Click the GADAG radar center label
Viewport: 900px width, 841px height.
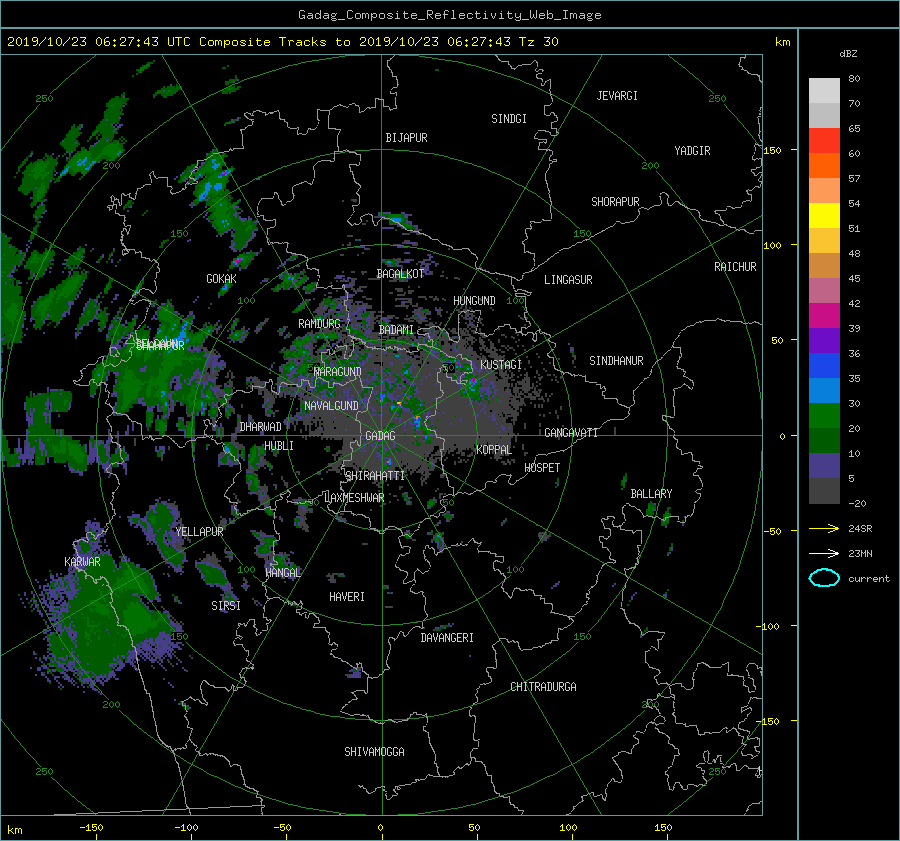(x=380, y=436)
